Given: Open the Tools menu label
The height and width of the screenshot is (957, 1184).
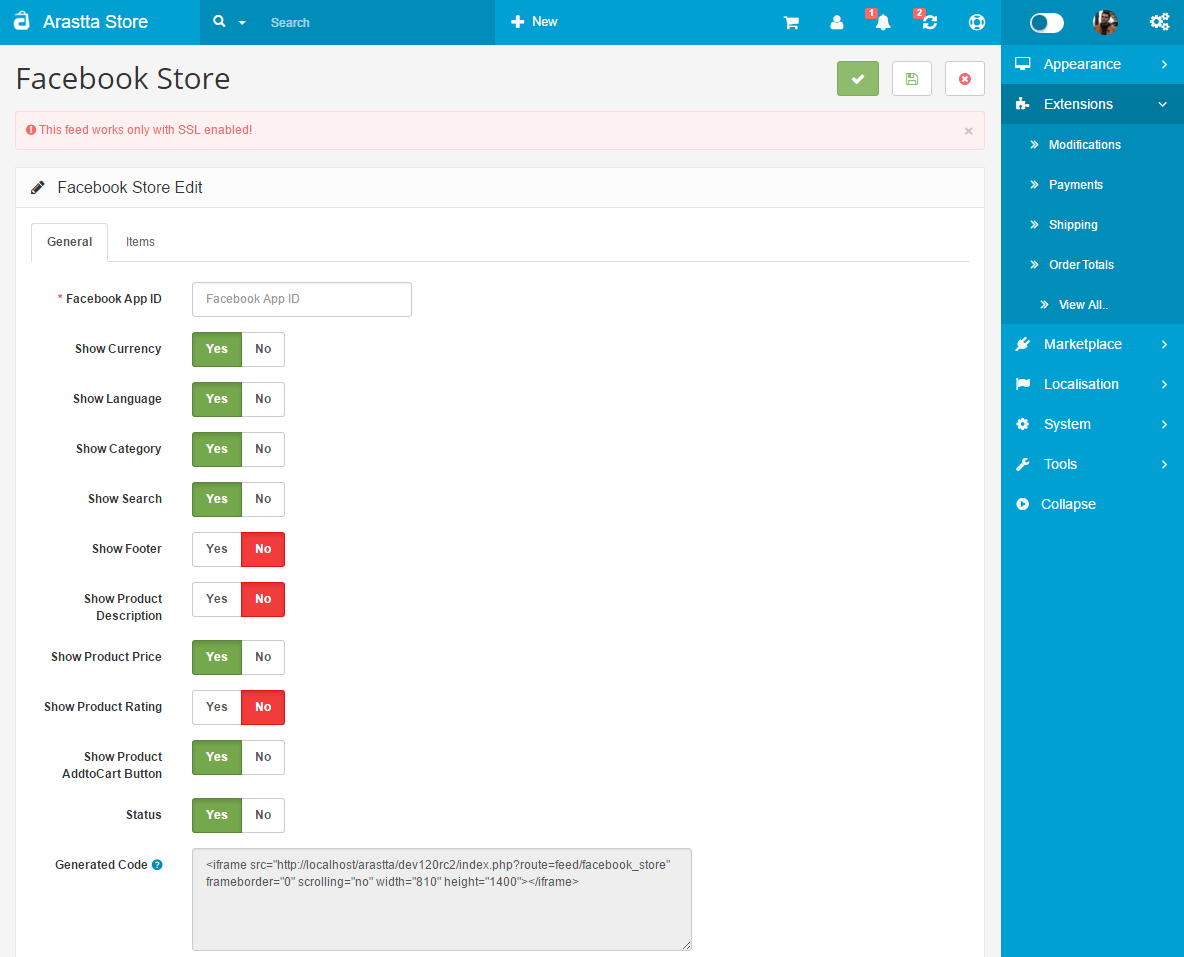Looking at the screenshot, I should (x=1060, y=465).
